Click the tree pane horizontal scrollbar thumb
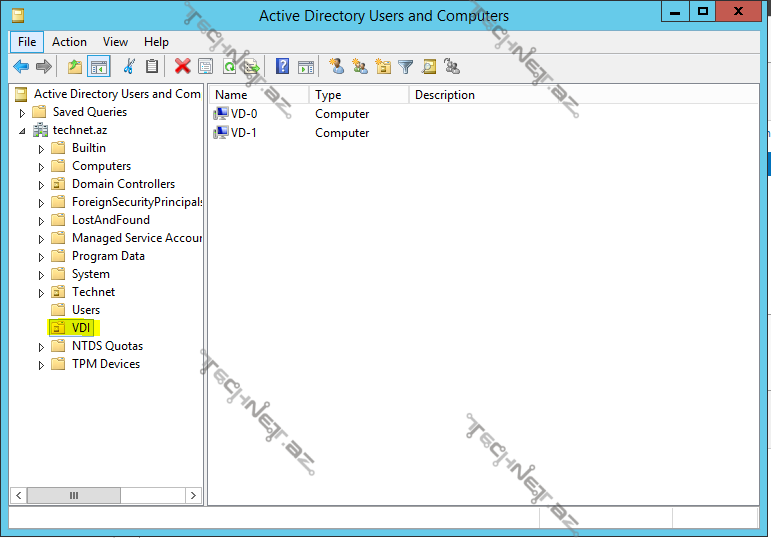This screenshot has height=538, width=771. (x=73, y=495)
